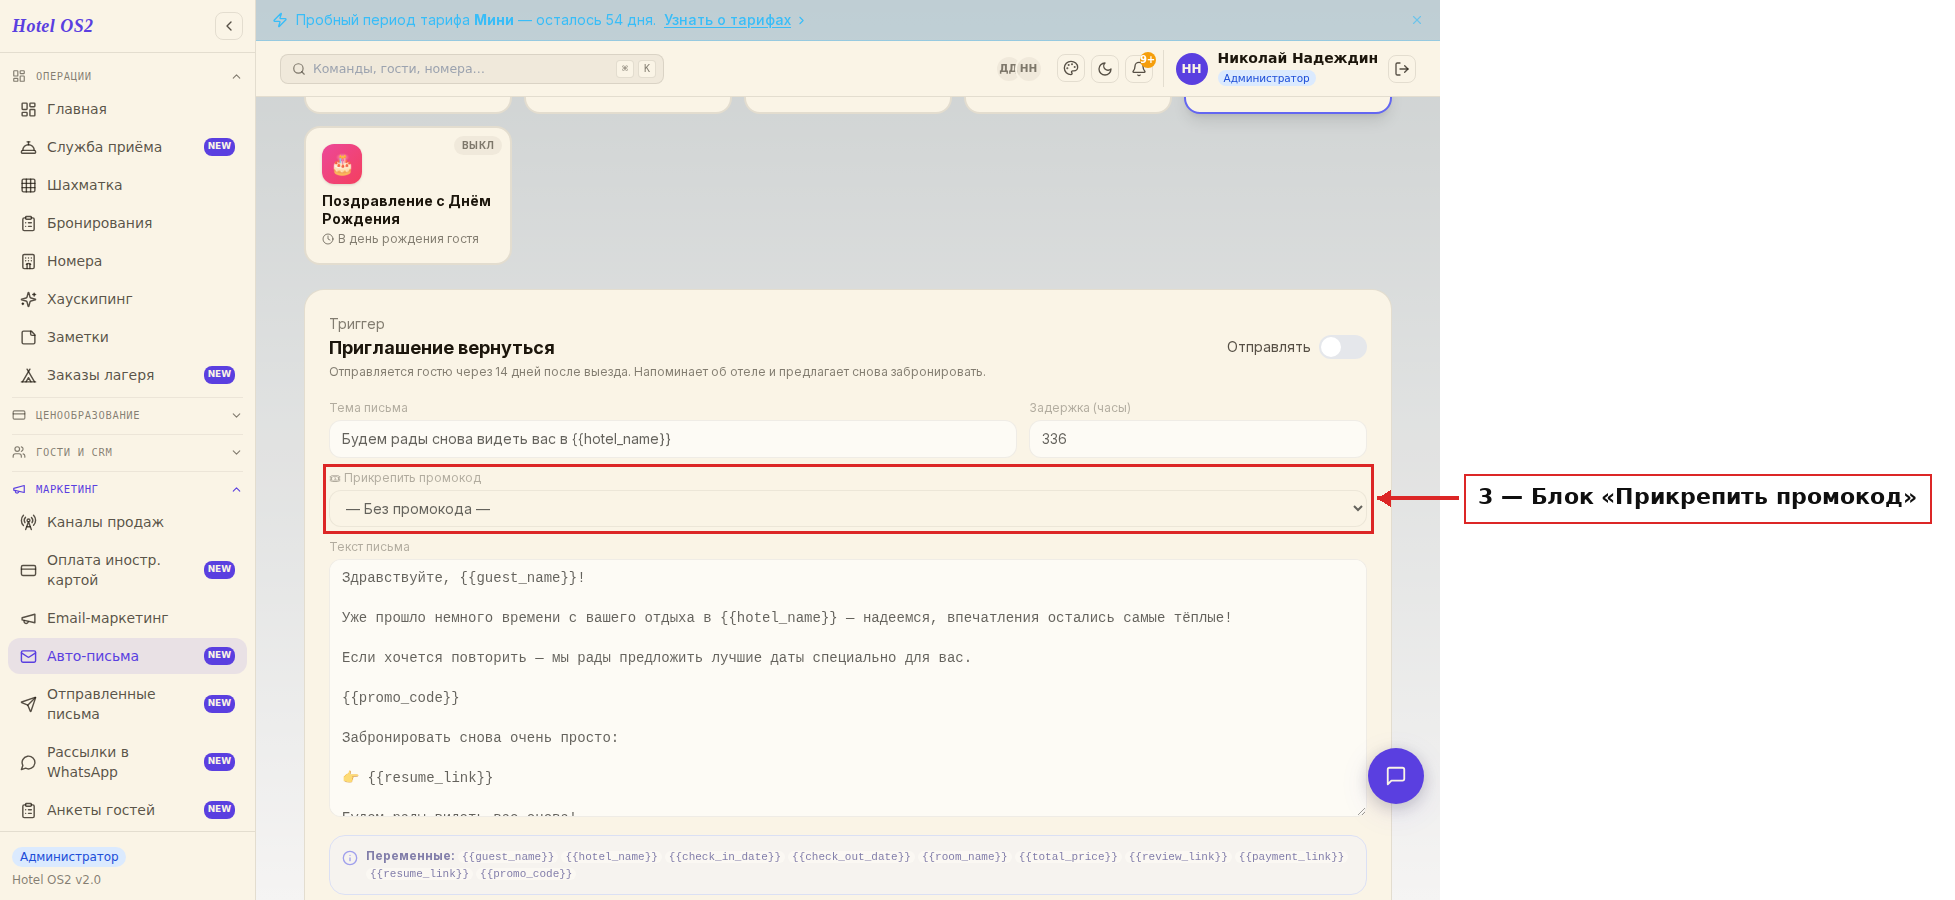Click the {{room_name}} variable chip
The width and height of the screenshot is (1955, 900).
(965, 857)
